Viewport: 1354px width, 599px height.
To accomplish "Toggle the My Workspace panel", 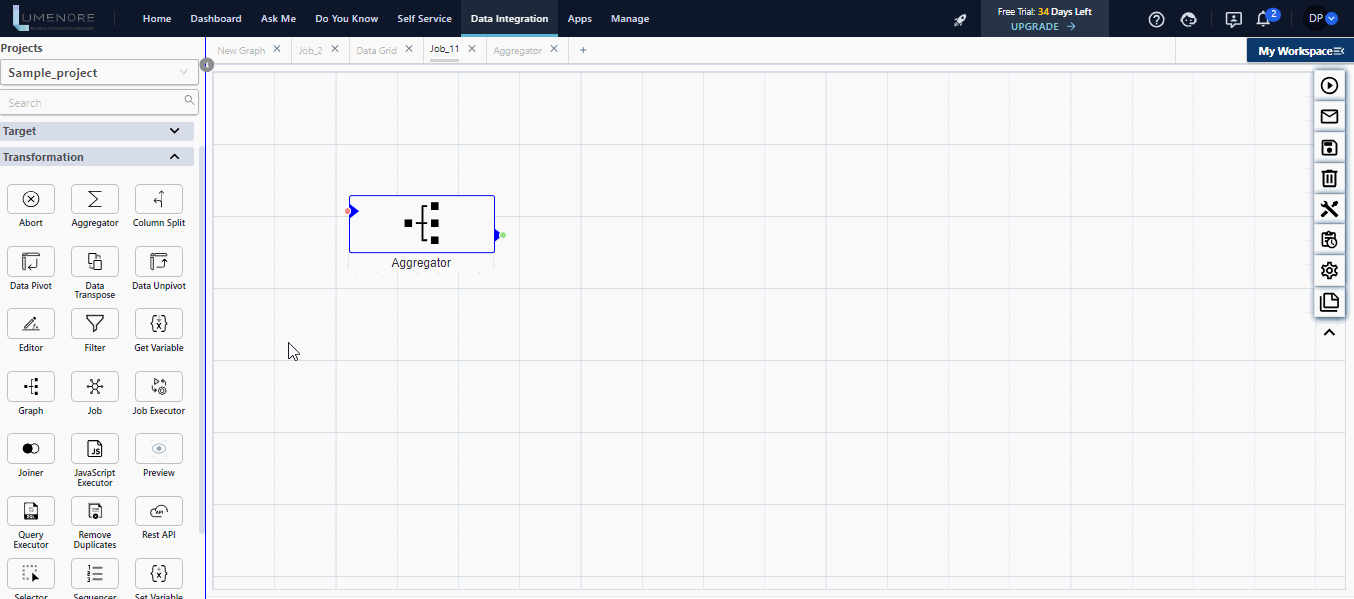I will (1300, 51).
